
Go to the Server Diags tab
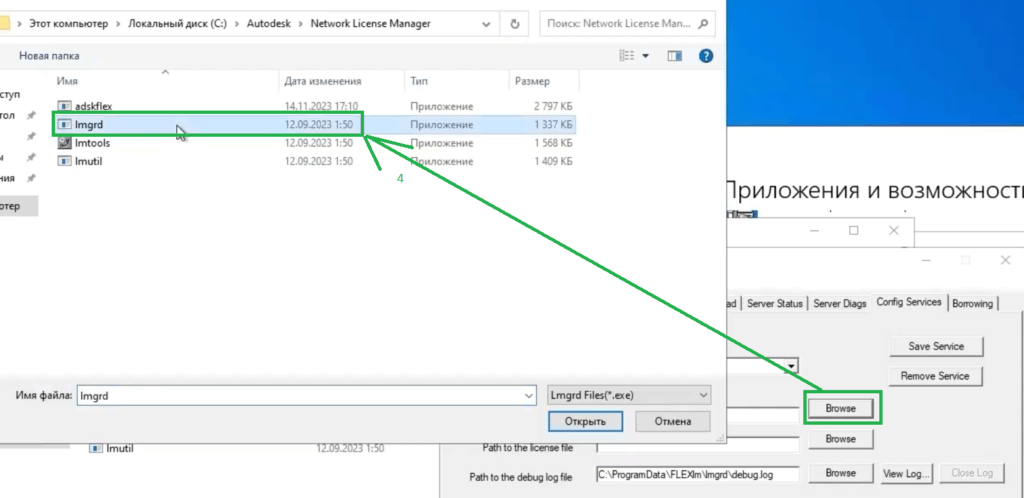coord(840,303)
